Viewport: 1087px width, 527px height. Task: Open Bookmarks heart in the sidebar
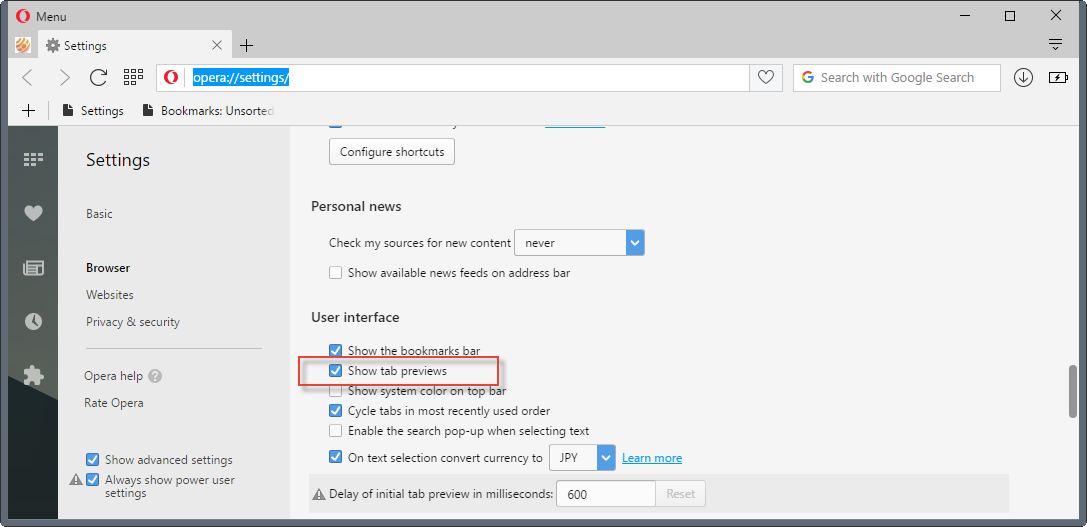tap(33, 214)
